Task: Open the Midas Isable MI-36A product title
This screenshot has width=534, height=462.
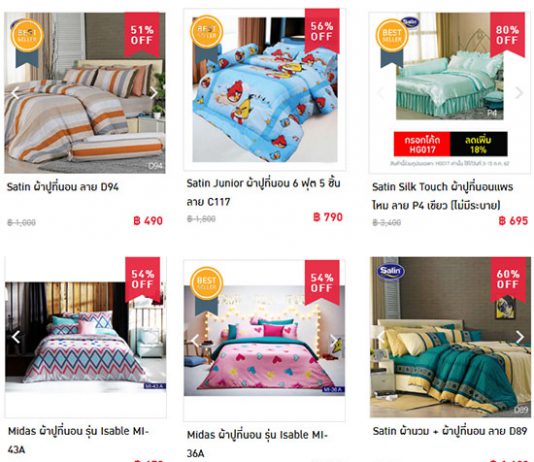Action: [257, 444]
